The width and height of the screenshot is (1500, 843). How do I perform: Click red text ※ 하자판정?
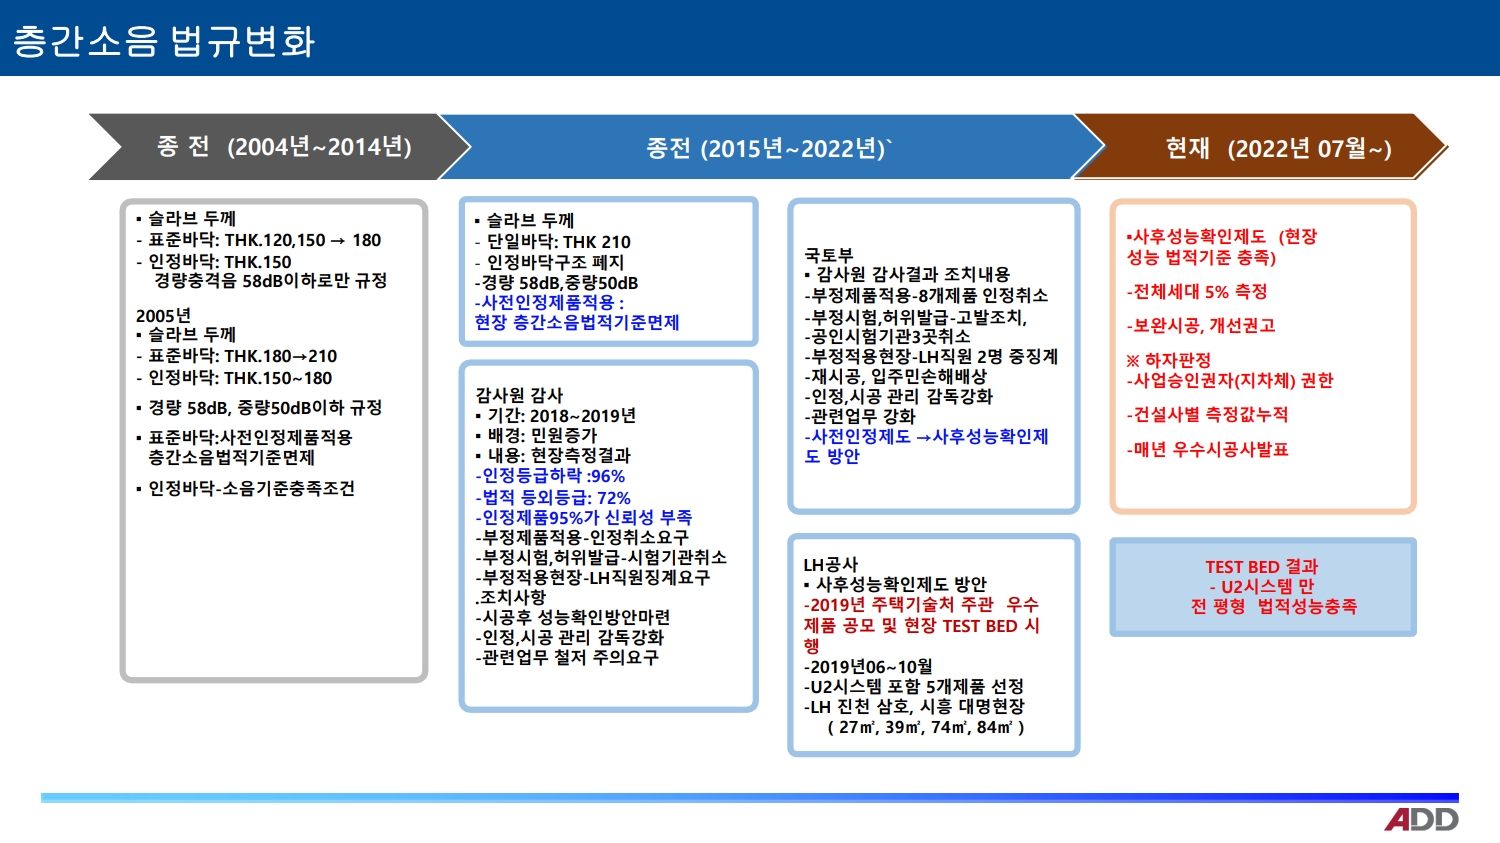[1168, 360]
